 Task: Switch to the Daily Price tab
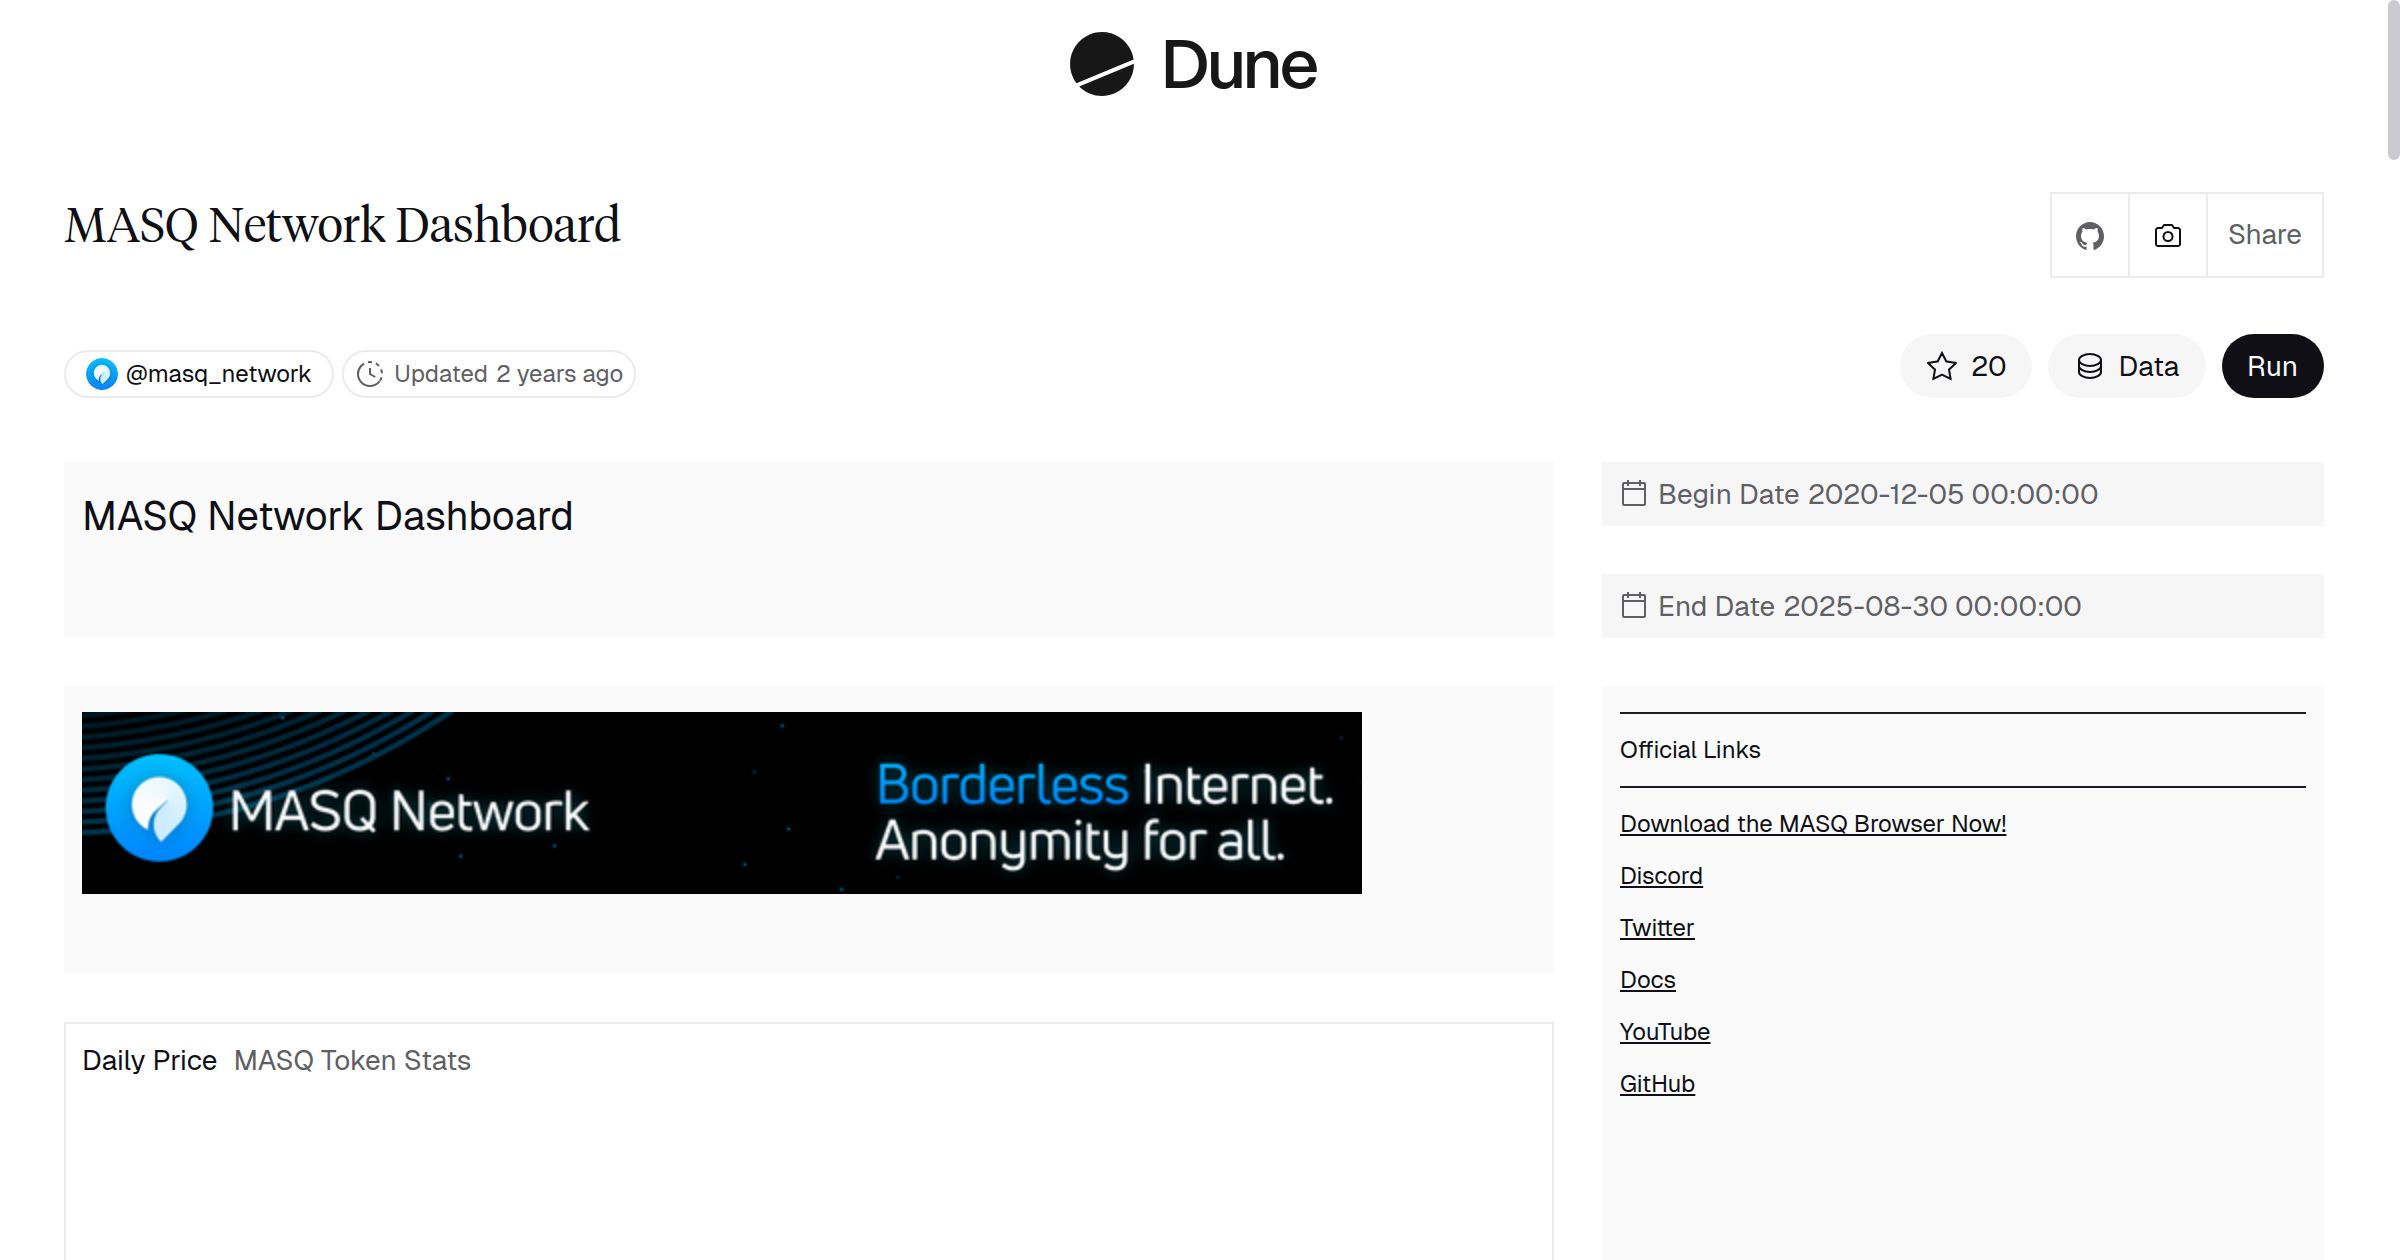pyautogui.click(x=150, y=1060)
